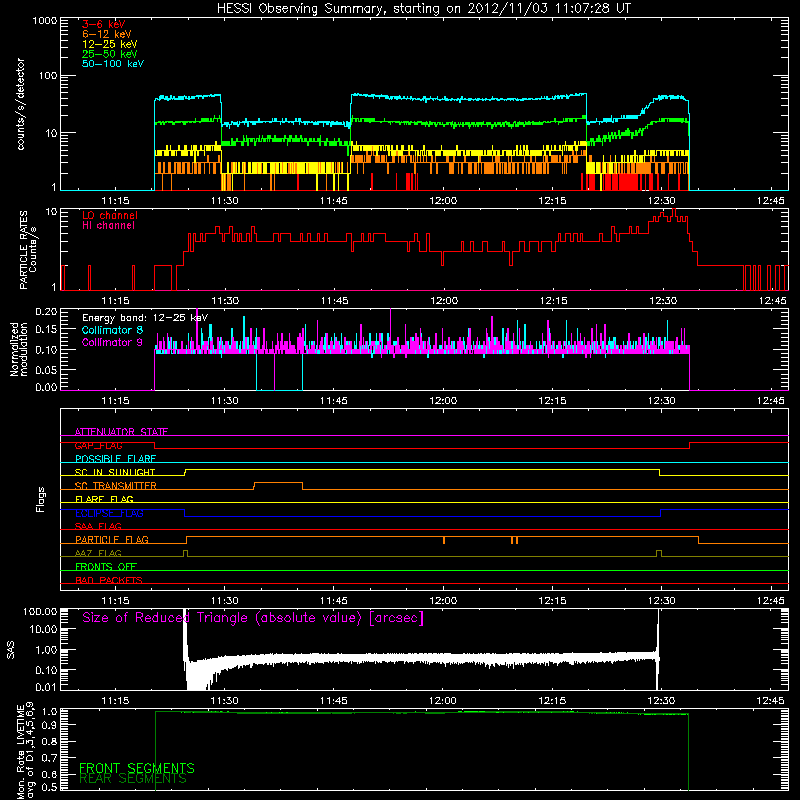Viewport: 800px width, 800px height.
Task: Click the 100.00 tick on SAS axis
Action: tap(40, 611)
